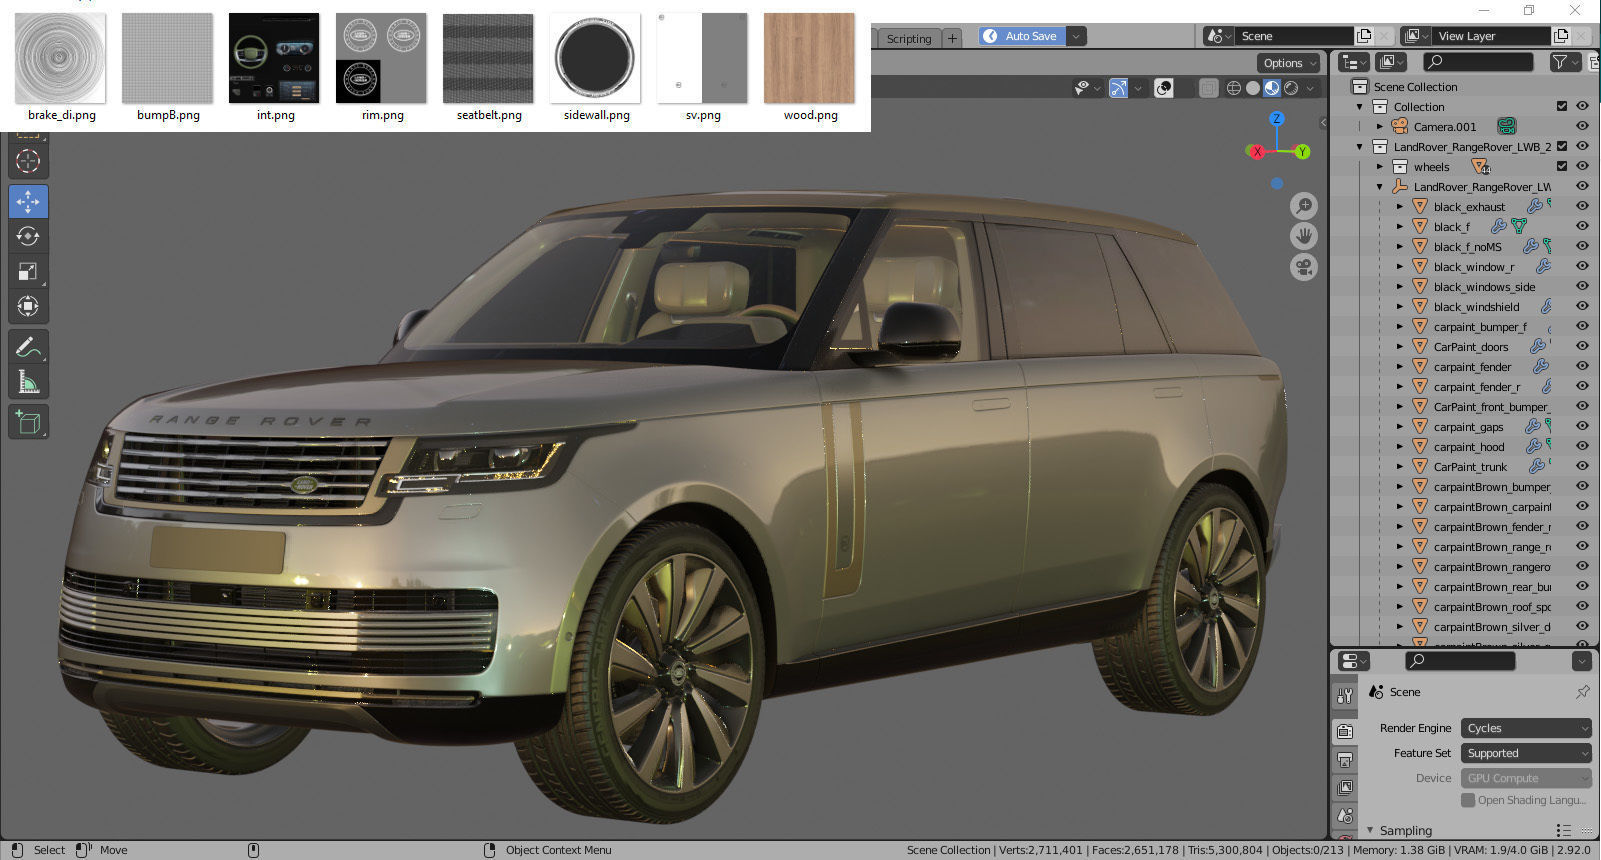The image size is (1601, 860).
Task: Click the new scene icon beside Scene field
Action: coord(1363,36)
